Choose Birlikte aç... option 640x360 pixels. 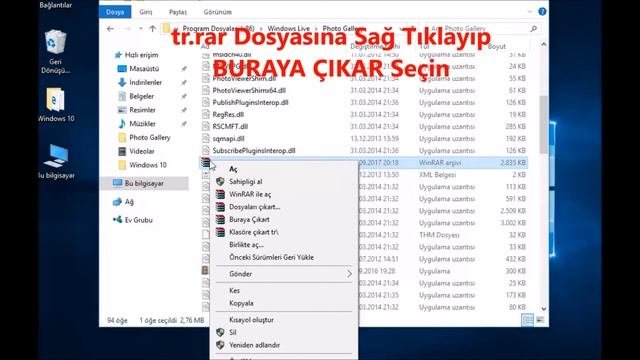pos(246,245)
